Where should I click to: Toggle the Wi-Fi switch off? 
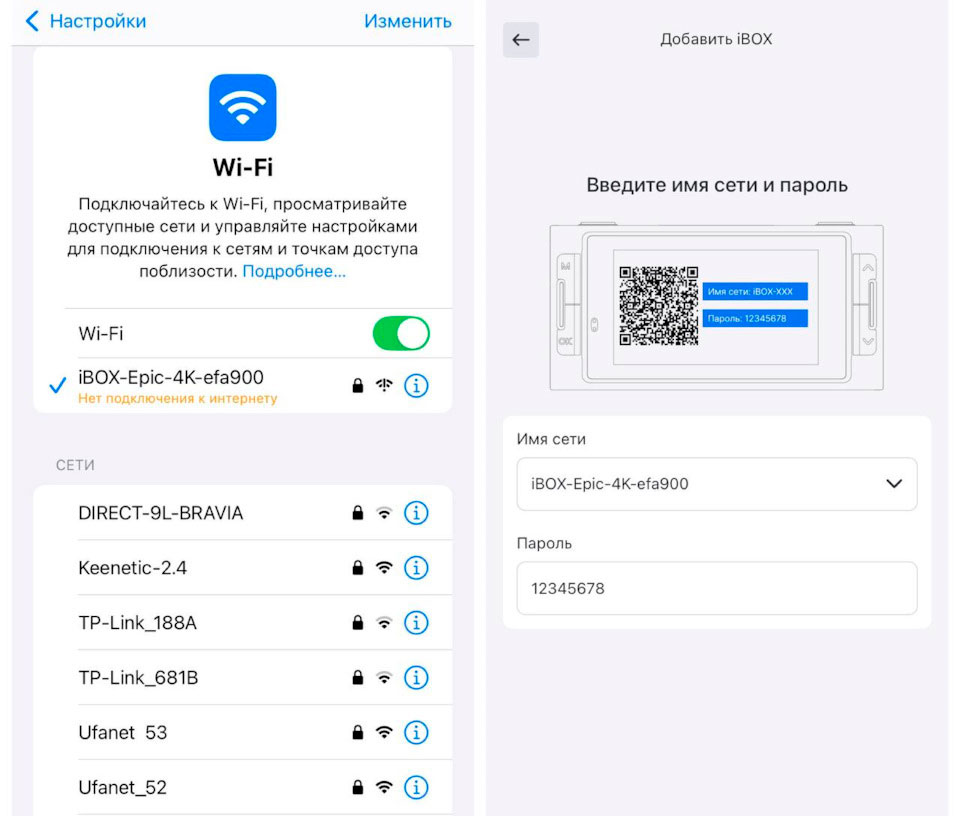pyautogui.click(x=401, y=334)
